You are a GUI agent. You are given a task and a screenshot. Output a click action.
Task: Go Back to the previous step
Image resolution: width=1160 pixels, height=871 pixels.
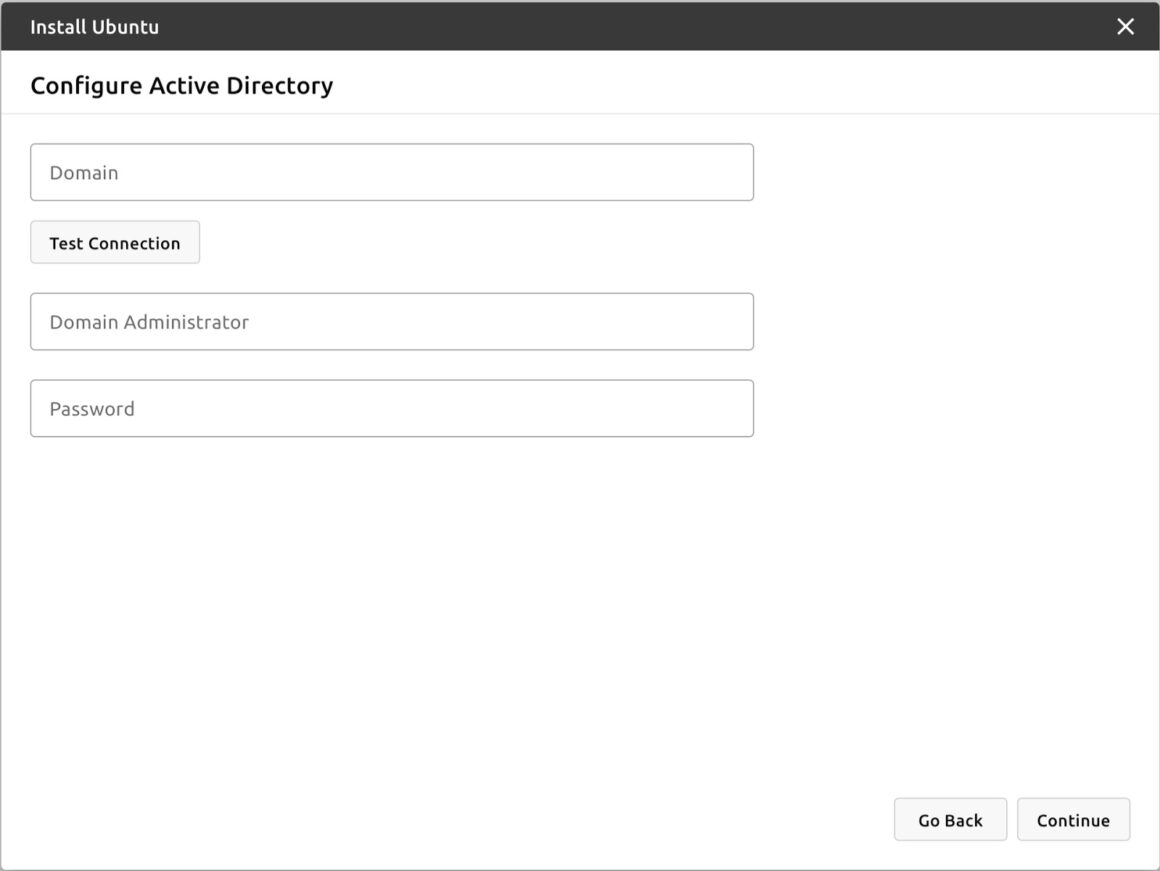950,819
